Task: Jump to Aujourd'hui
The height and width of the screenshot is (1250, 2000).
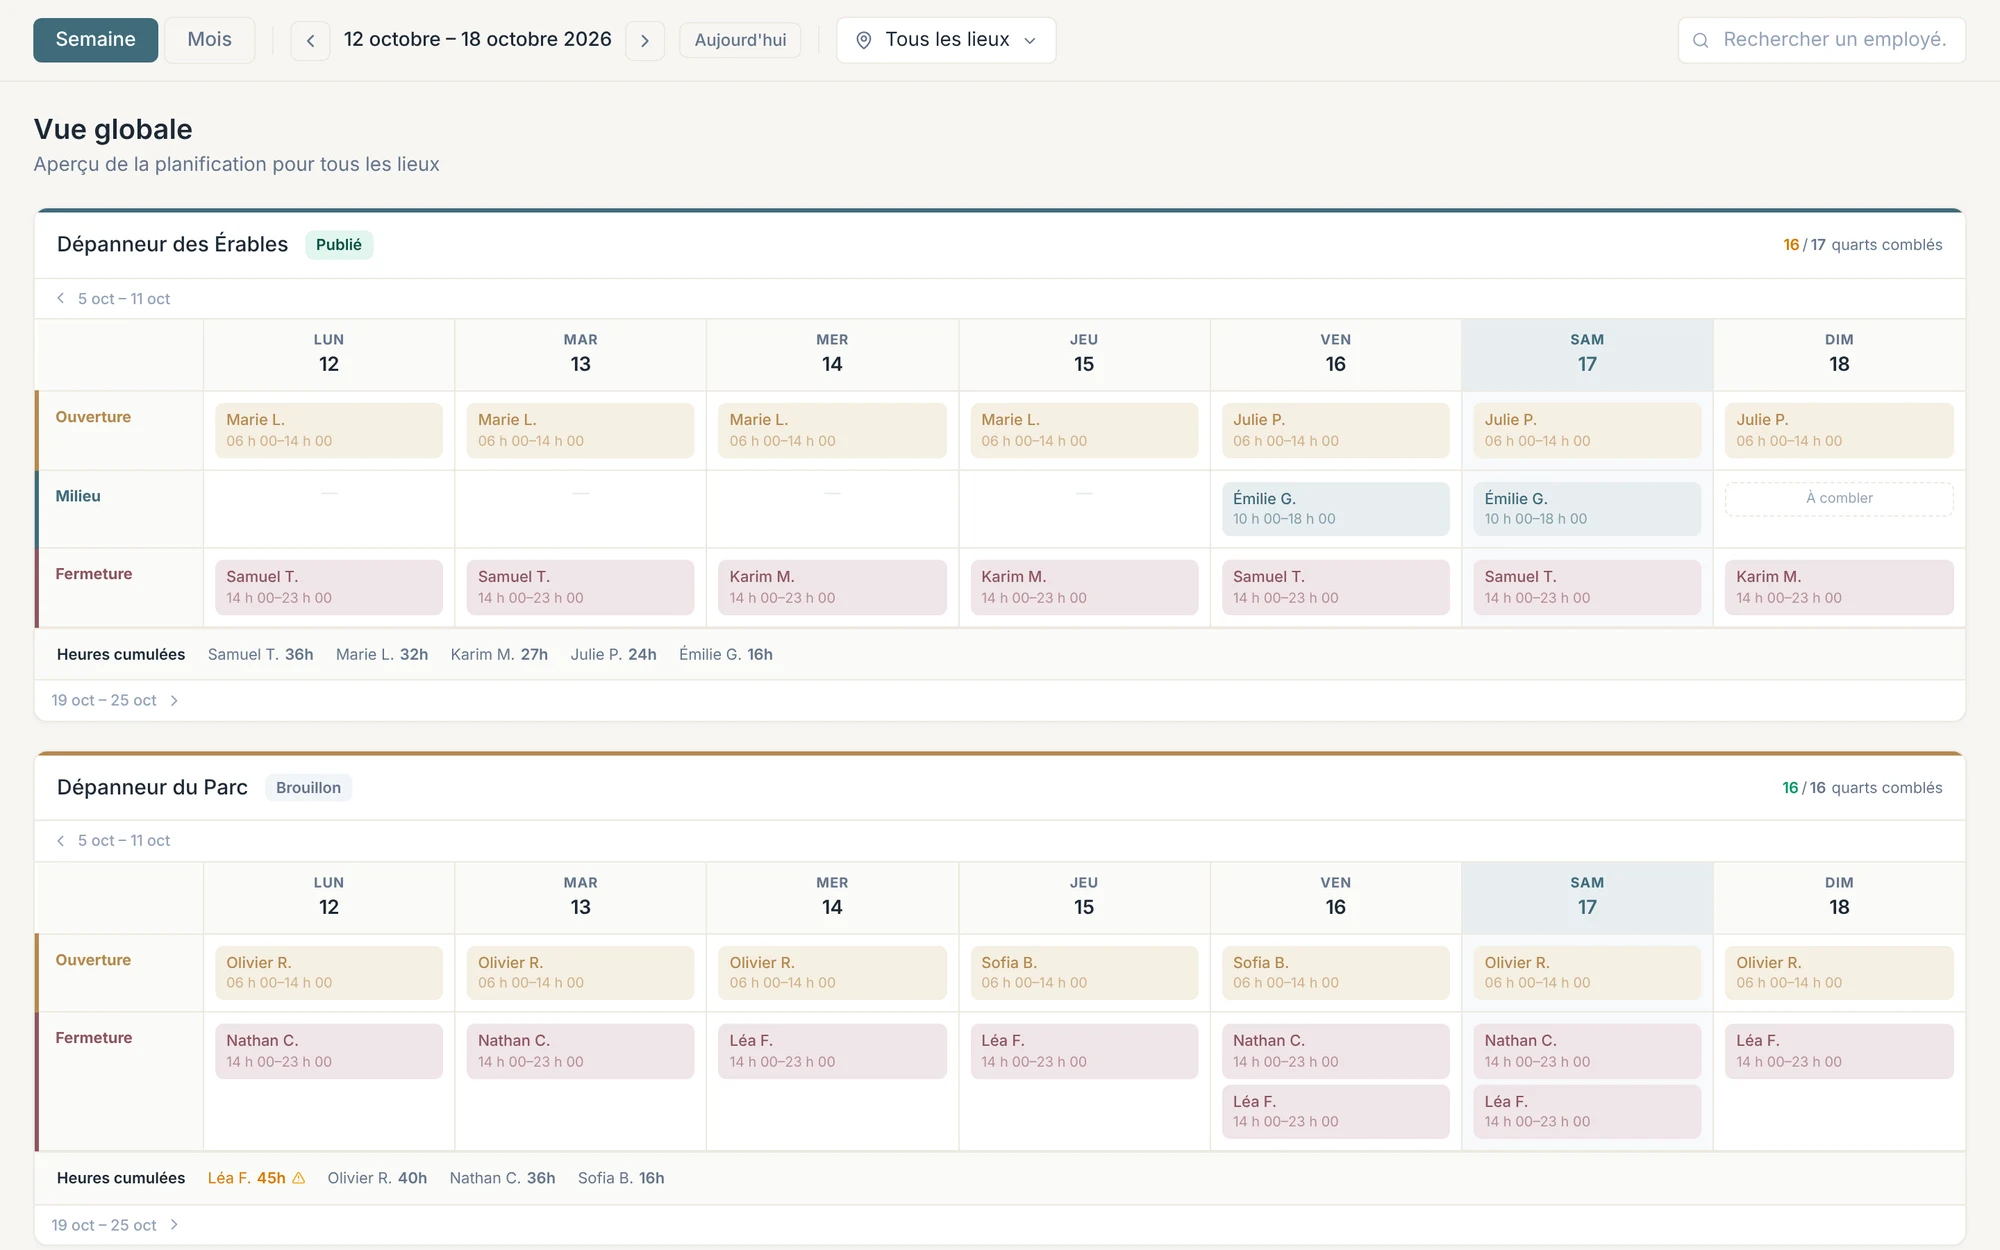Action: point(740,40)
